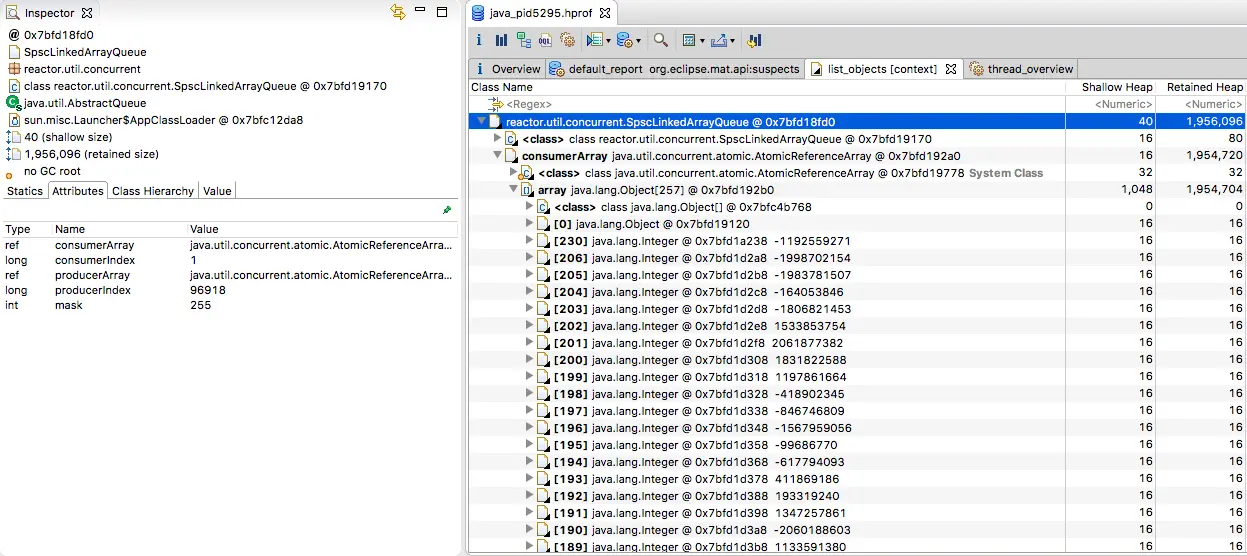1247x556 pixels.
Task: Switch to the Value tab
Action: coord(217,191)
